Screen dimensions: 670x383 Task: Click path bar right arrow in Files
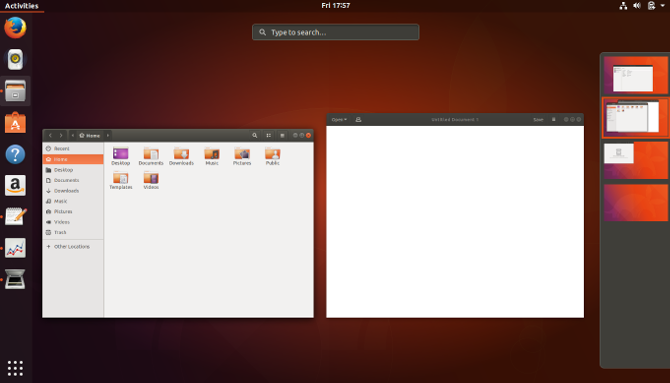coord(108,136)
